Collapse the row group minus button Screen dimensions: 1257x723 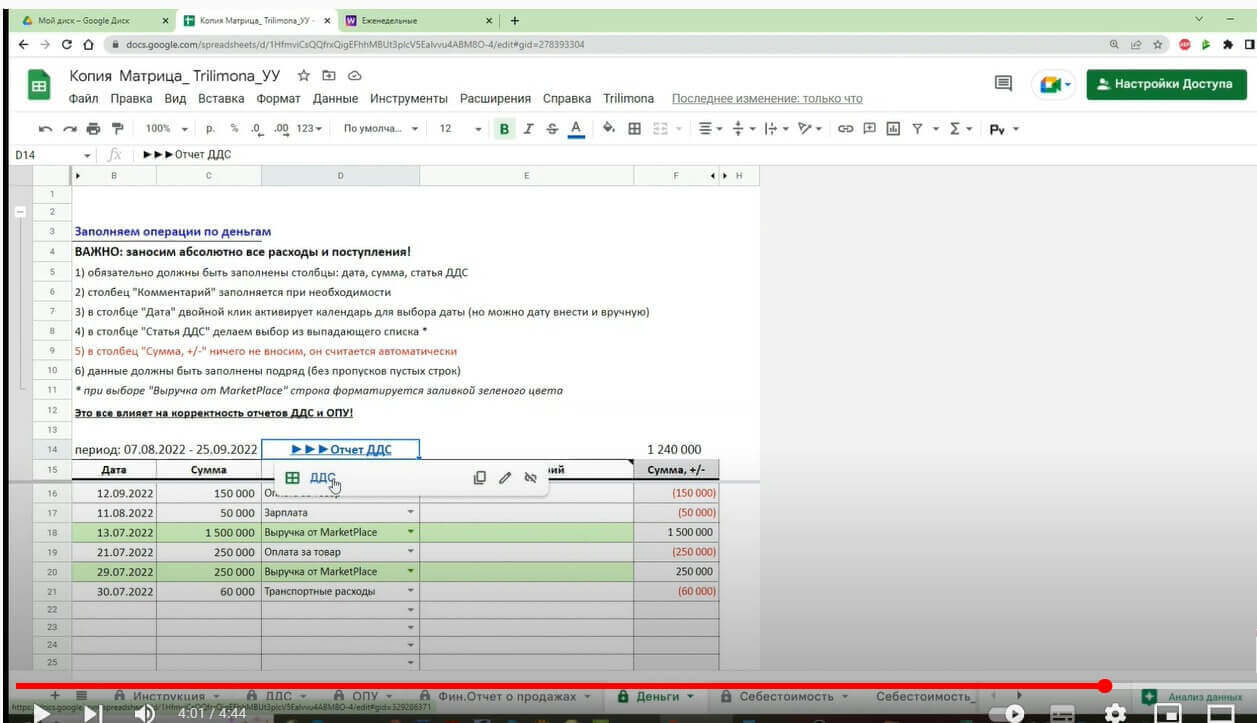[x=20, y=212]
